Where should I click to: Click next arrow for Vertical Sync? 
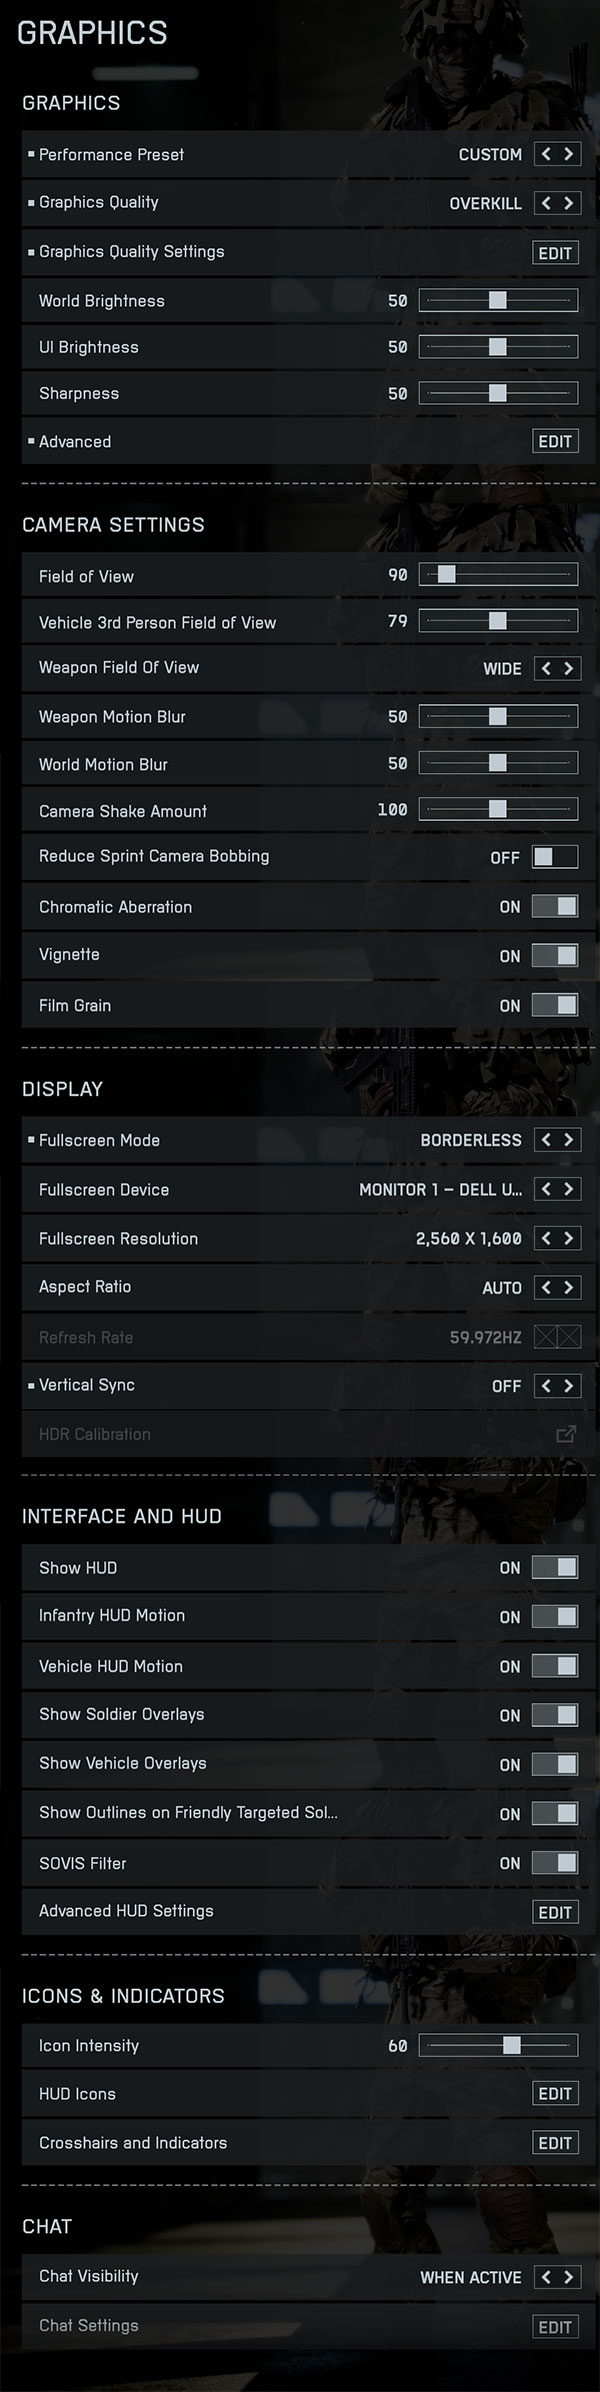pyautogui.click(x=569, y=1386)
